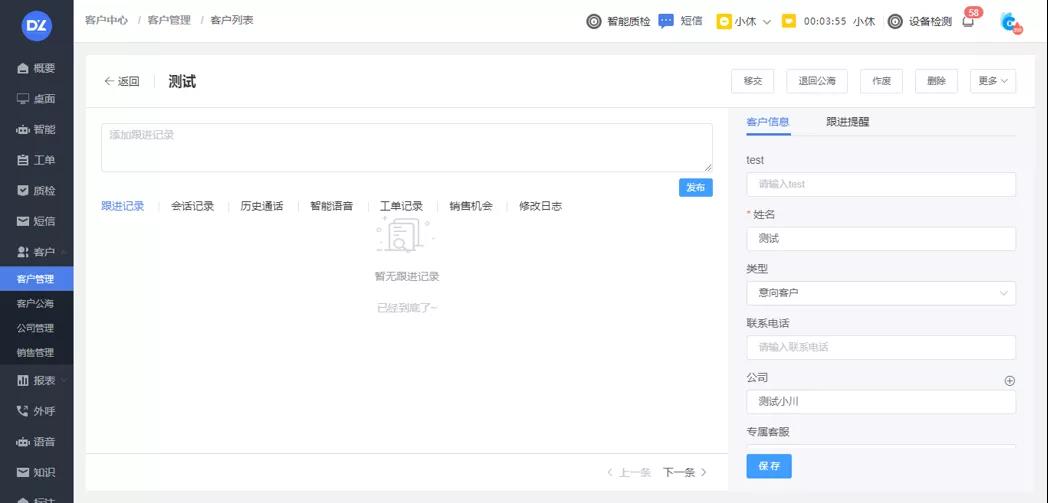The height and width of the screenshot is (503, 1048).
Task: Open the 销售机会 tab
Action: (470, 206)
